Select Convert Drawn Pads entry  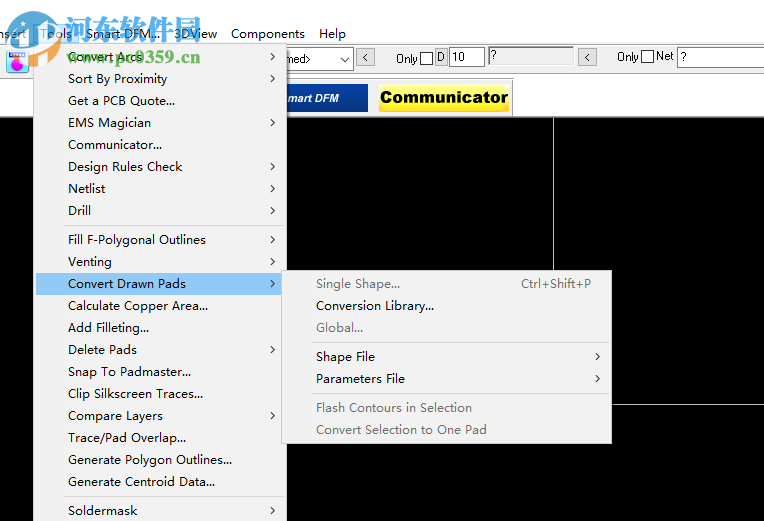[160, 284]
